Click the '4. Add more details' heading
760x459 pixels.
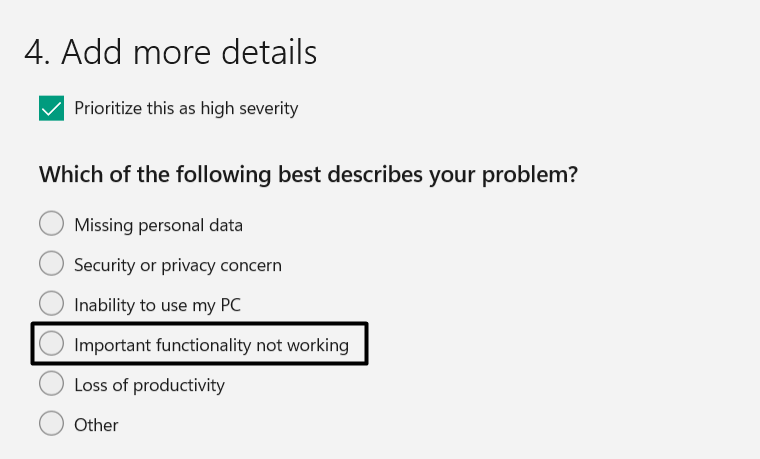coord(170,52)
